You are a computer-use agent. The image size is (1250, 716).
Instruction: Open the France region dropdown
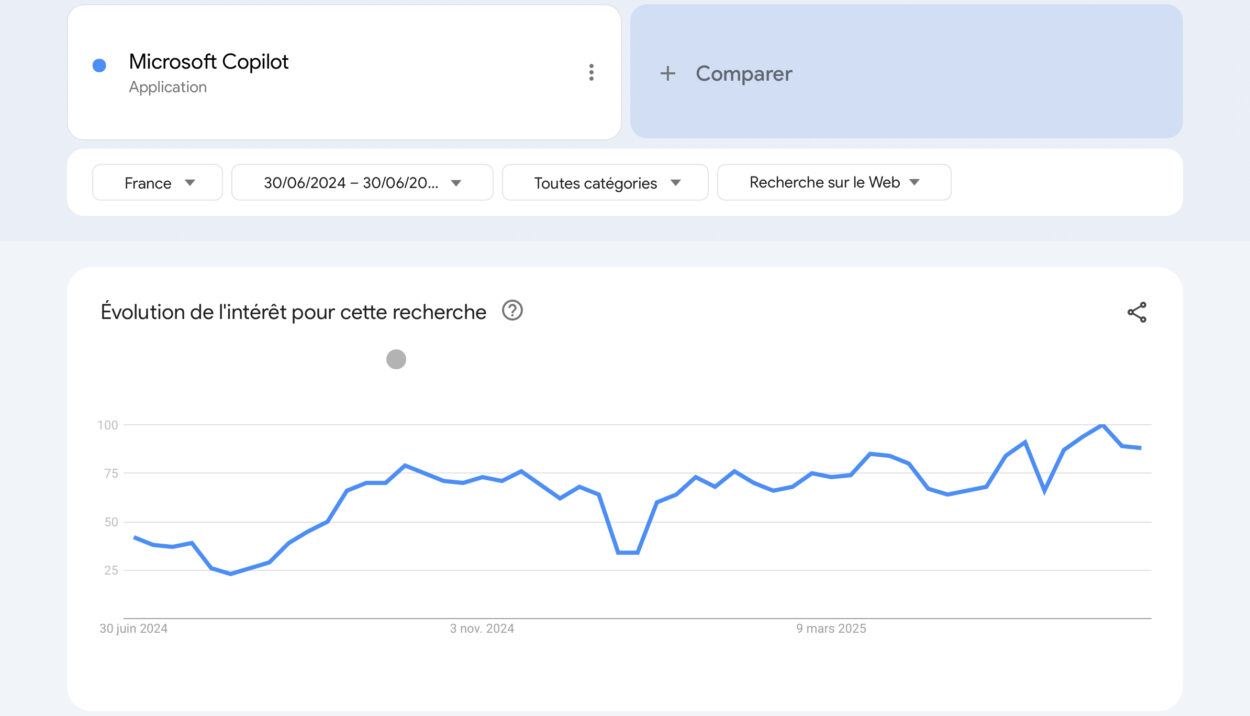(x=157, y=183)
